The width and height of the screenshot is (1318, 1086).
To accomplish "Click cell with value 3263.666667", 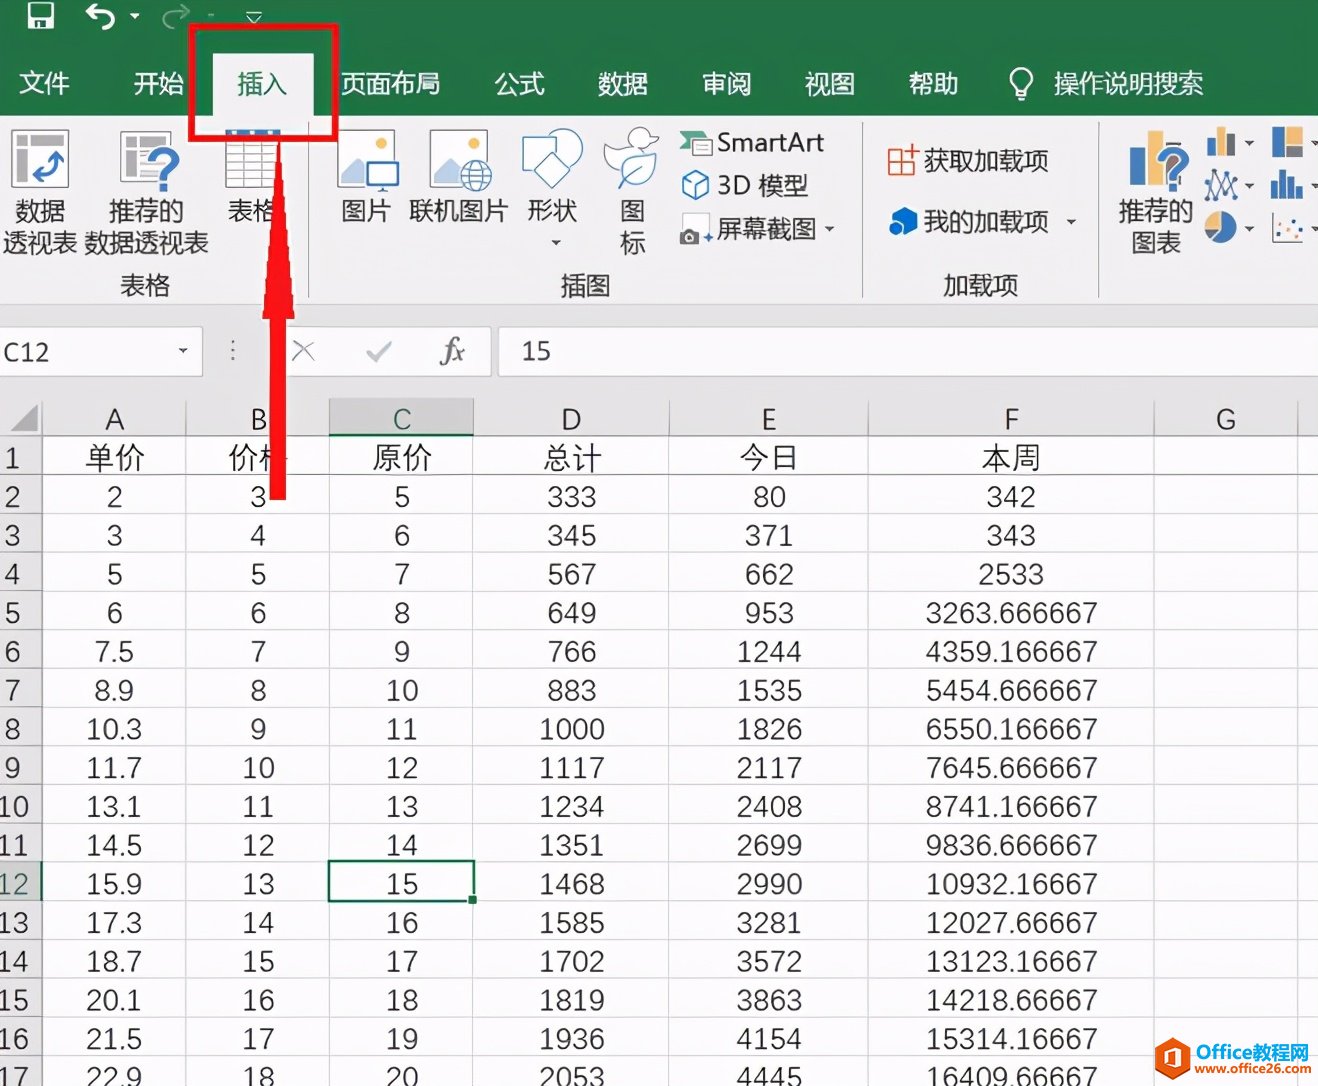I will point(1011,612).
